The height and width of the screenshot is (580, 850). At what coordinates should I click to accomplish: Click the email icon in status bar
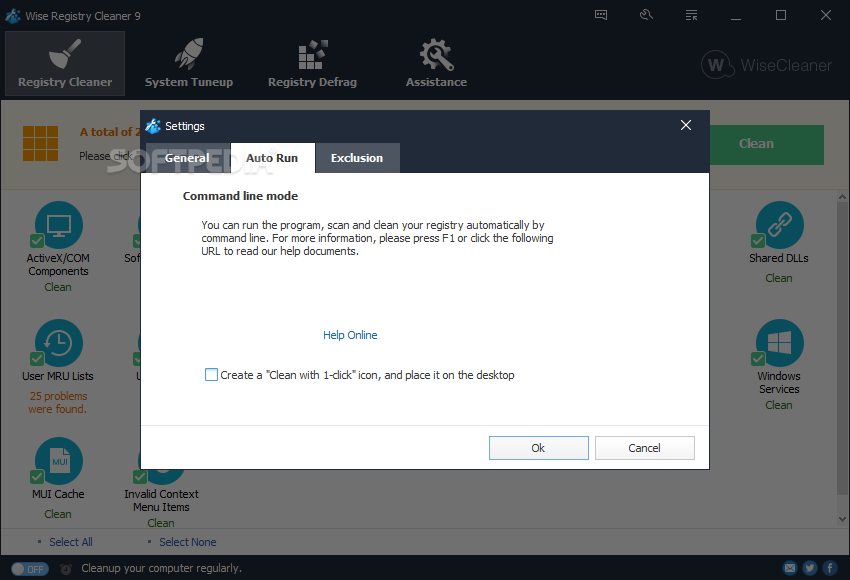(x=790, y=568)
